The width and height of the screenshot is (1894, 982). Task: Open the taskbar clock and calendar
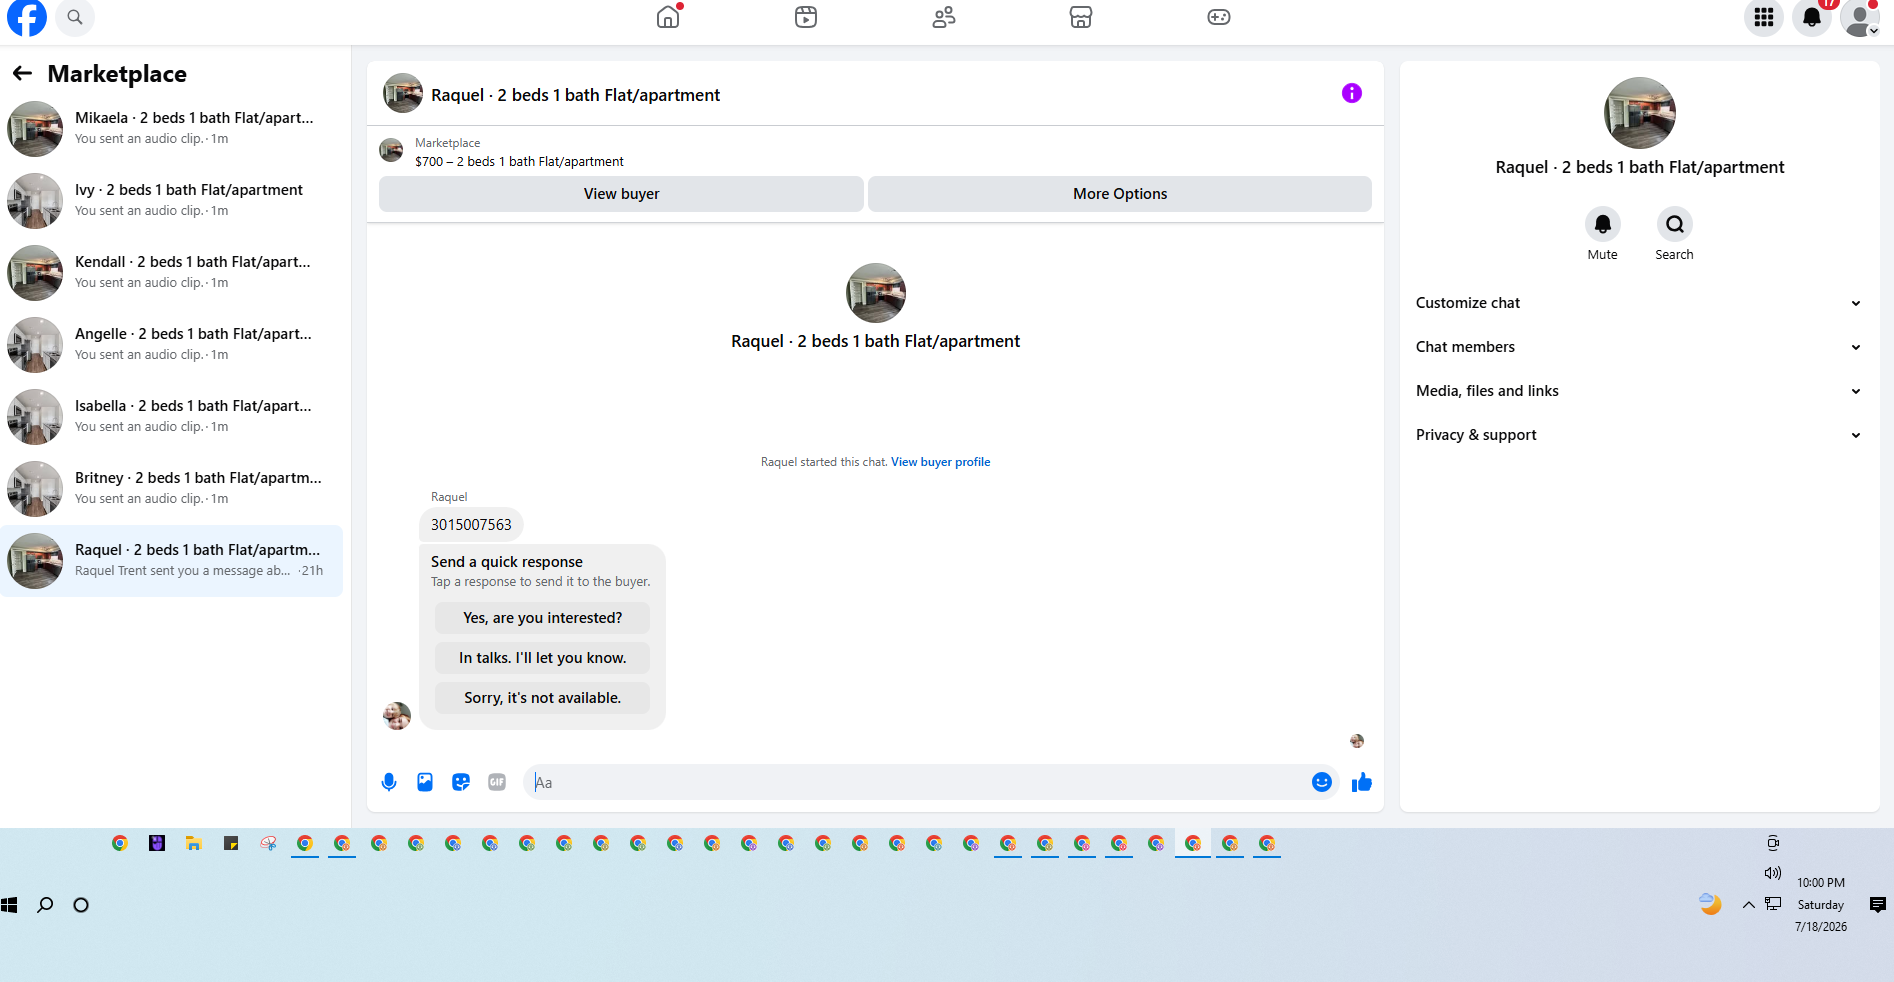[x=1821, y=904]
